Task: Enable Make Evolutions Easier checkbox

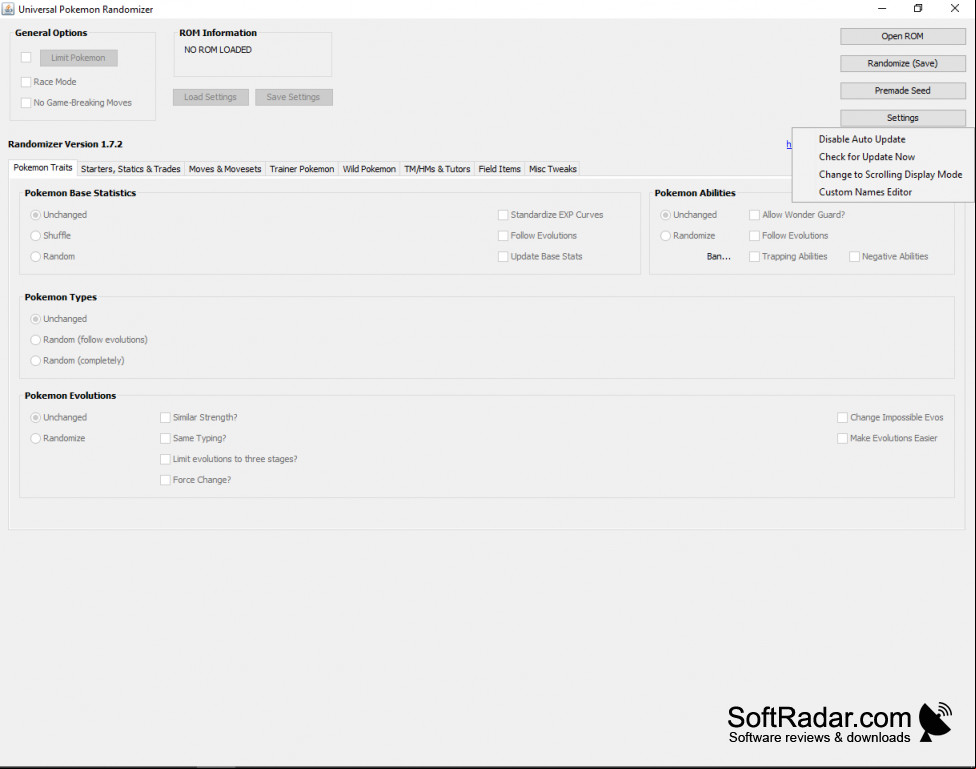Action: coord(842,438)
